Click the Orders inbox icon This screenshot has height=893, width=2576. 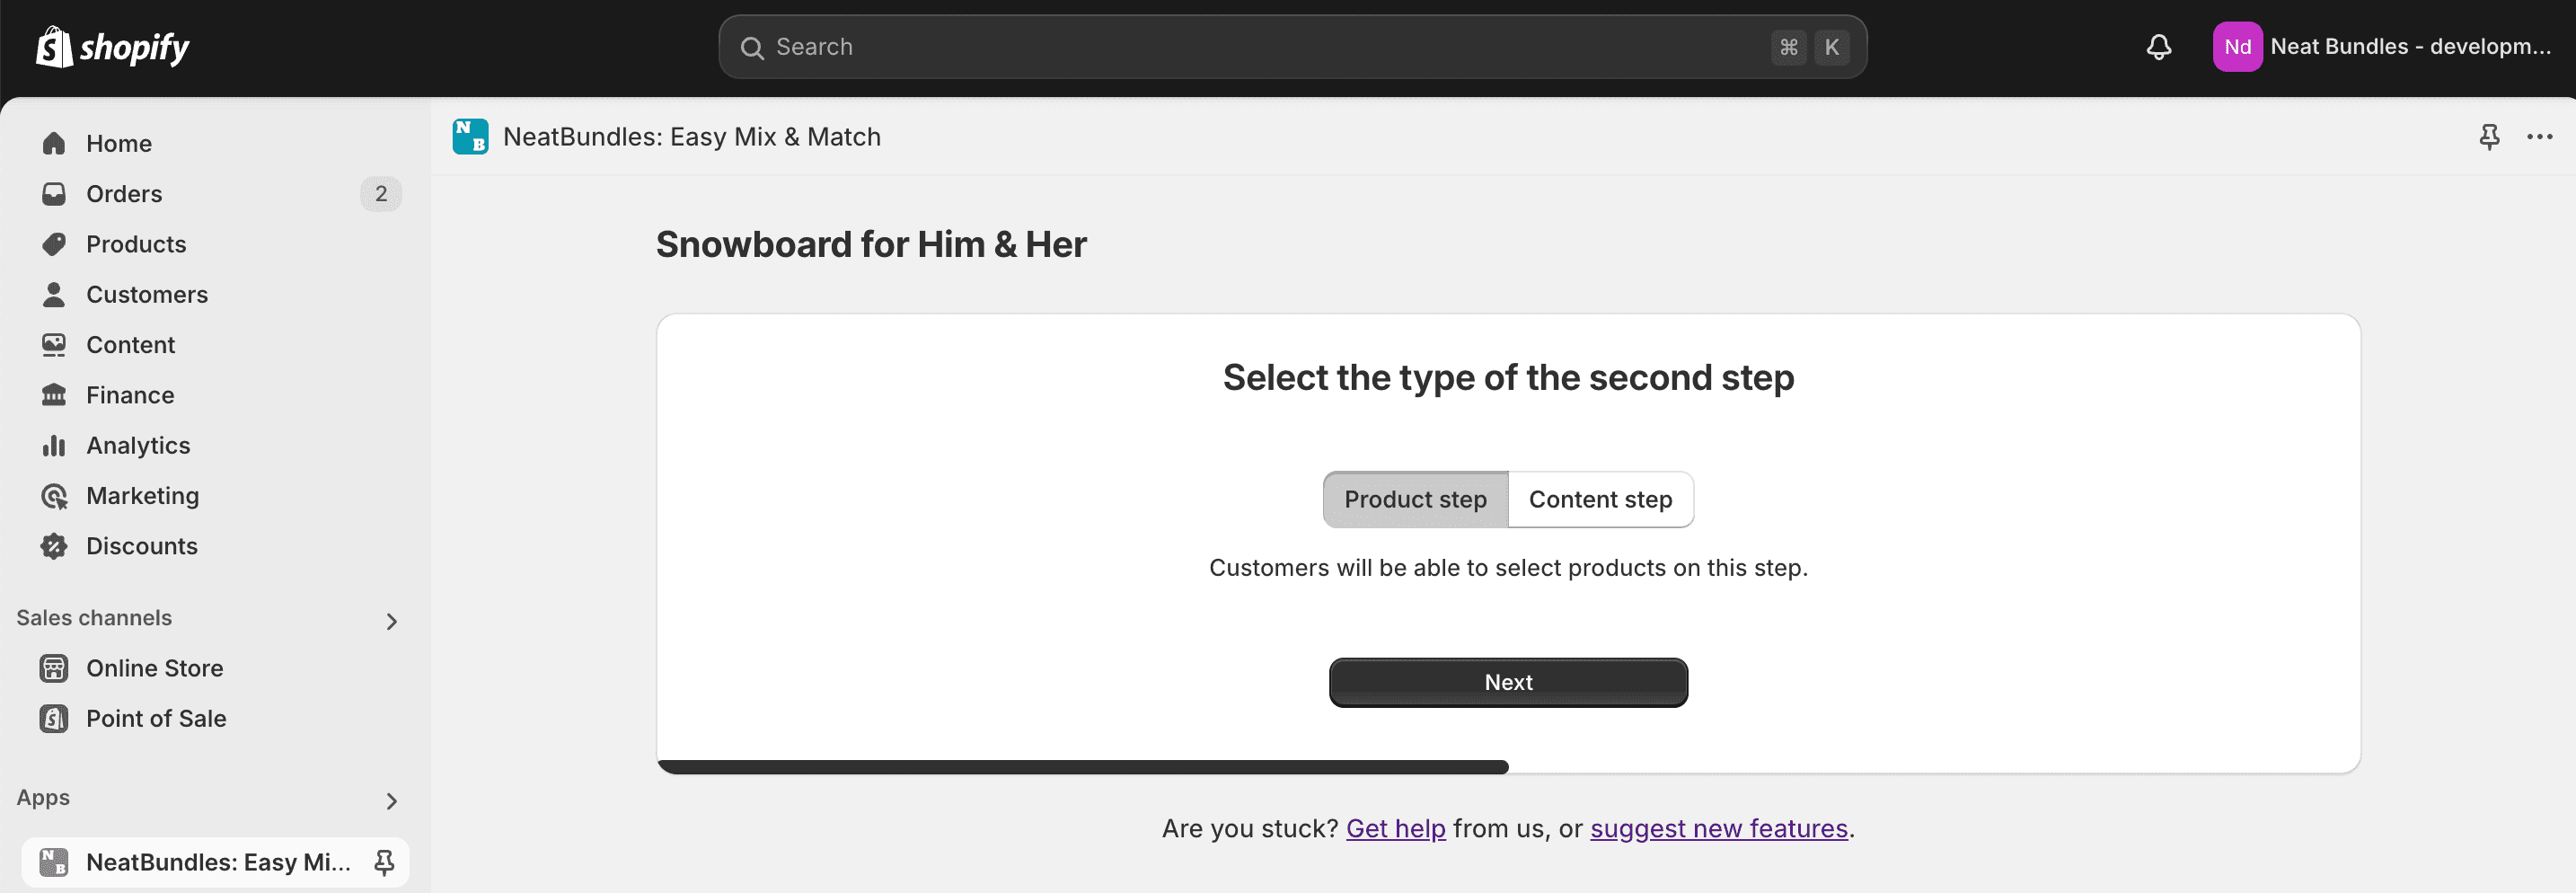tap(54, 194)
